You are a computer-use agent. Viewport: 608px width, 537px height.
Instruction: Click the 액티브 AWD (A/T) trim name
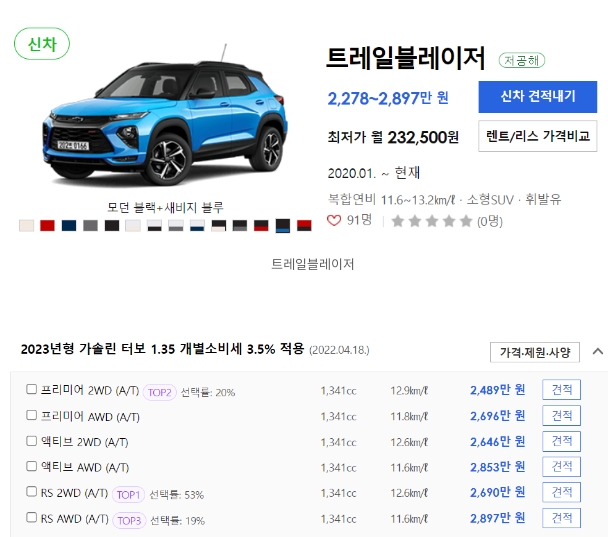coord(85,467)
